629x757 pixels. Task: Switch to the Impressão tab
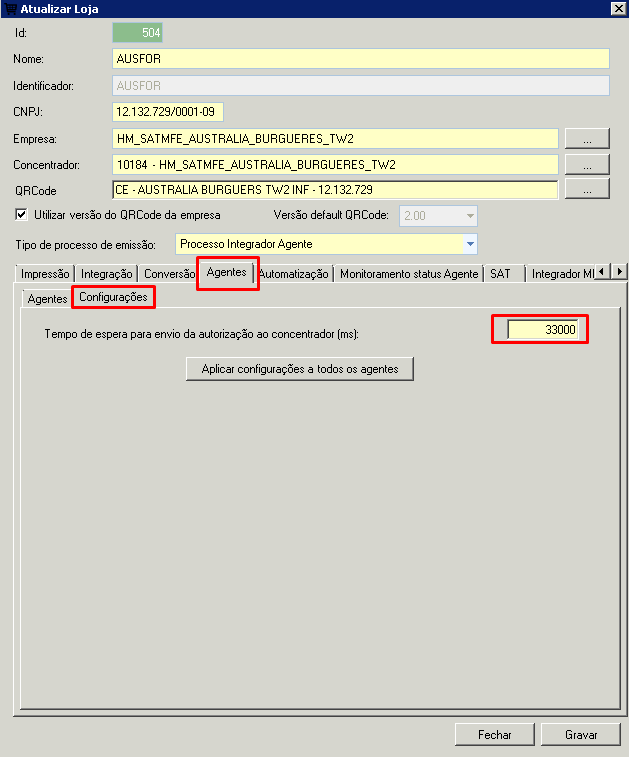[45, 274]
